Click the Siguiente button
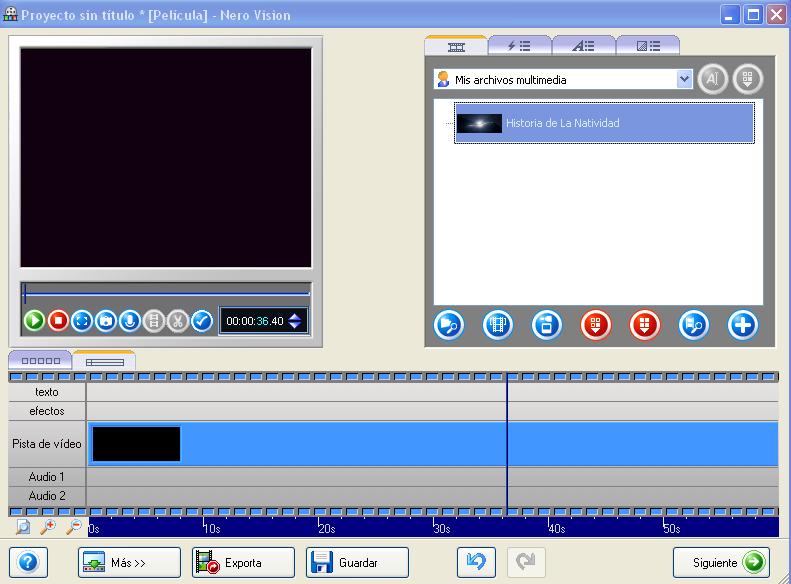Image resolution: width=791 pixels, height=584 pixels. (x=721, y=562)
